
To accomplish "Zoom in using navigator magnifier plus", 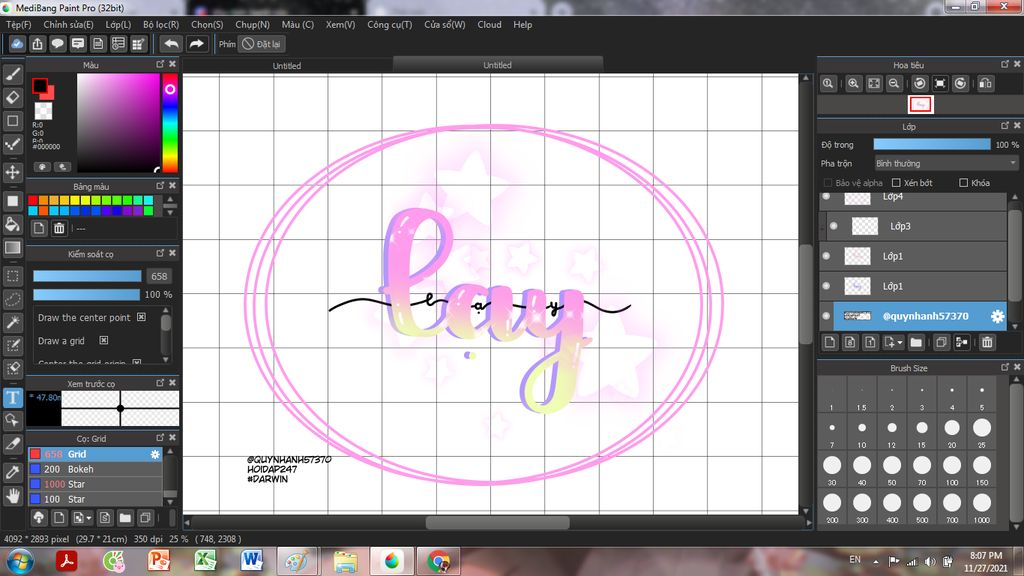I will [x=853, y=84].
